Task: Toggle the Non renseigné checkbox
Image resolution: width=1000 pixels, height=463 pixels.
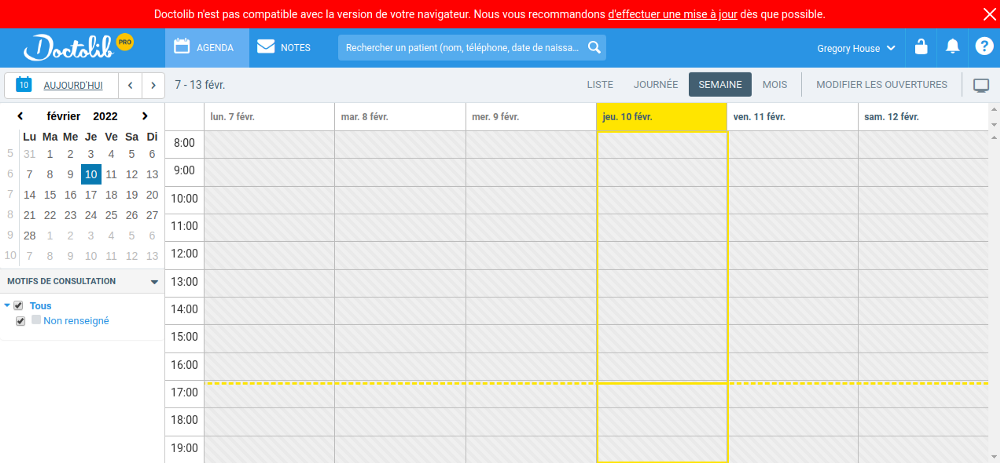Action: 20,321
